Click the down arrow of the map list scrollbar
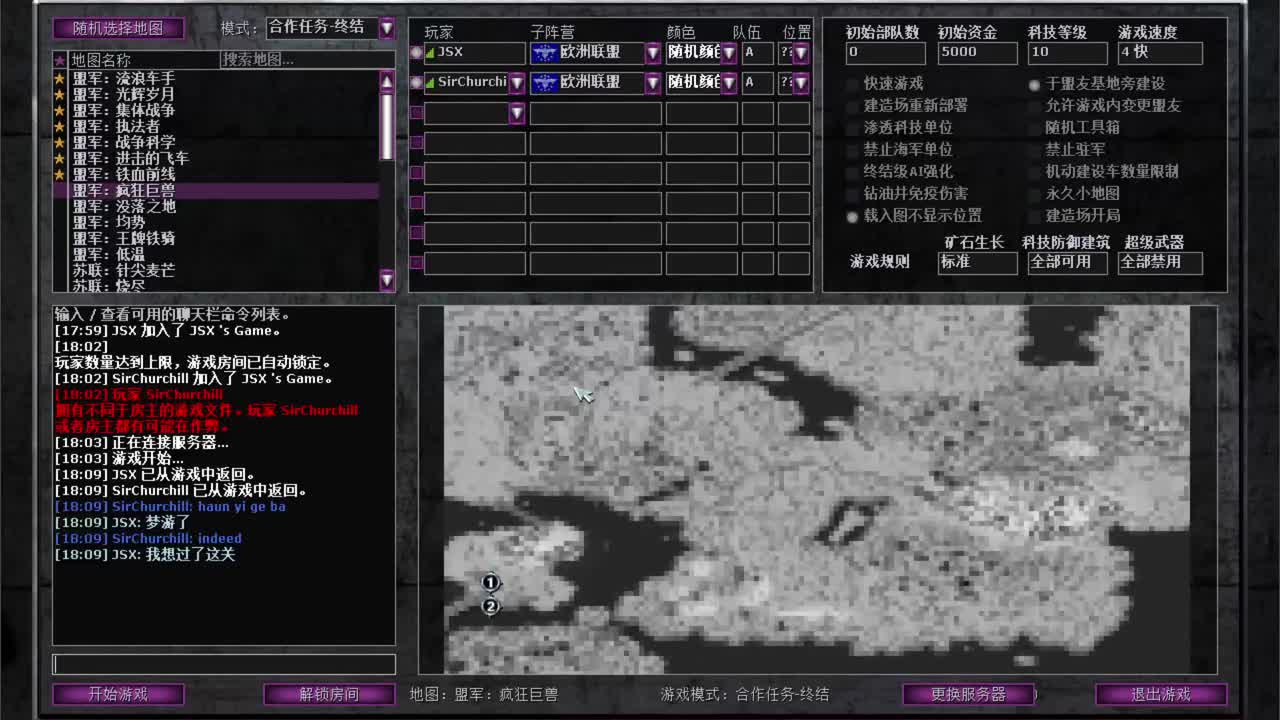 click(387, 281)
